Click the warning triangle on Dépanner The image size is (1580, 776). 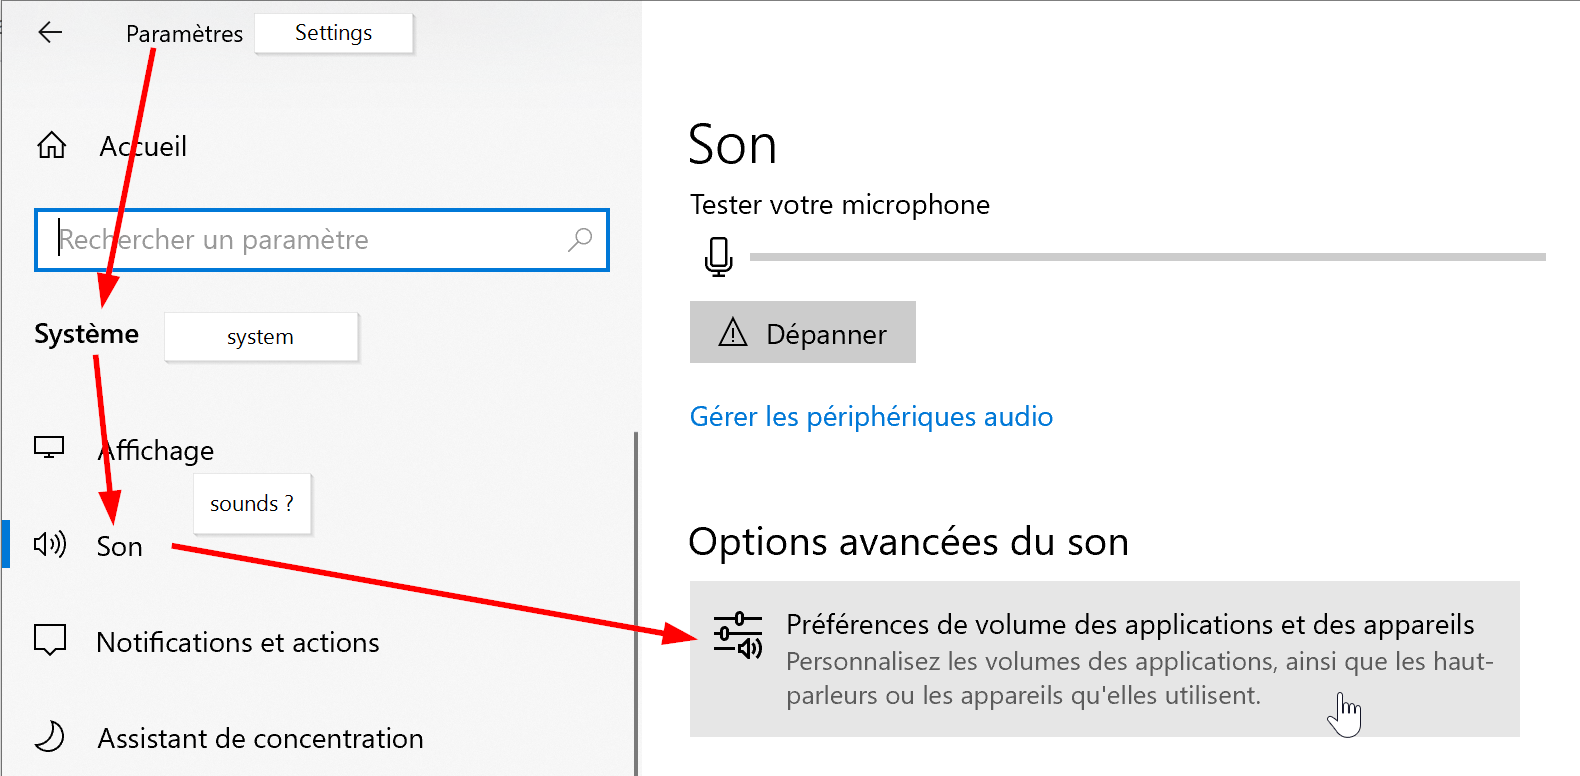[x=733, y=332]
